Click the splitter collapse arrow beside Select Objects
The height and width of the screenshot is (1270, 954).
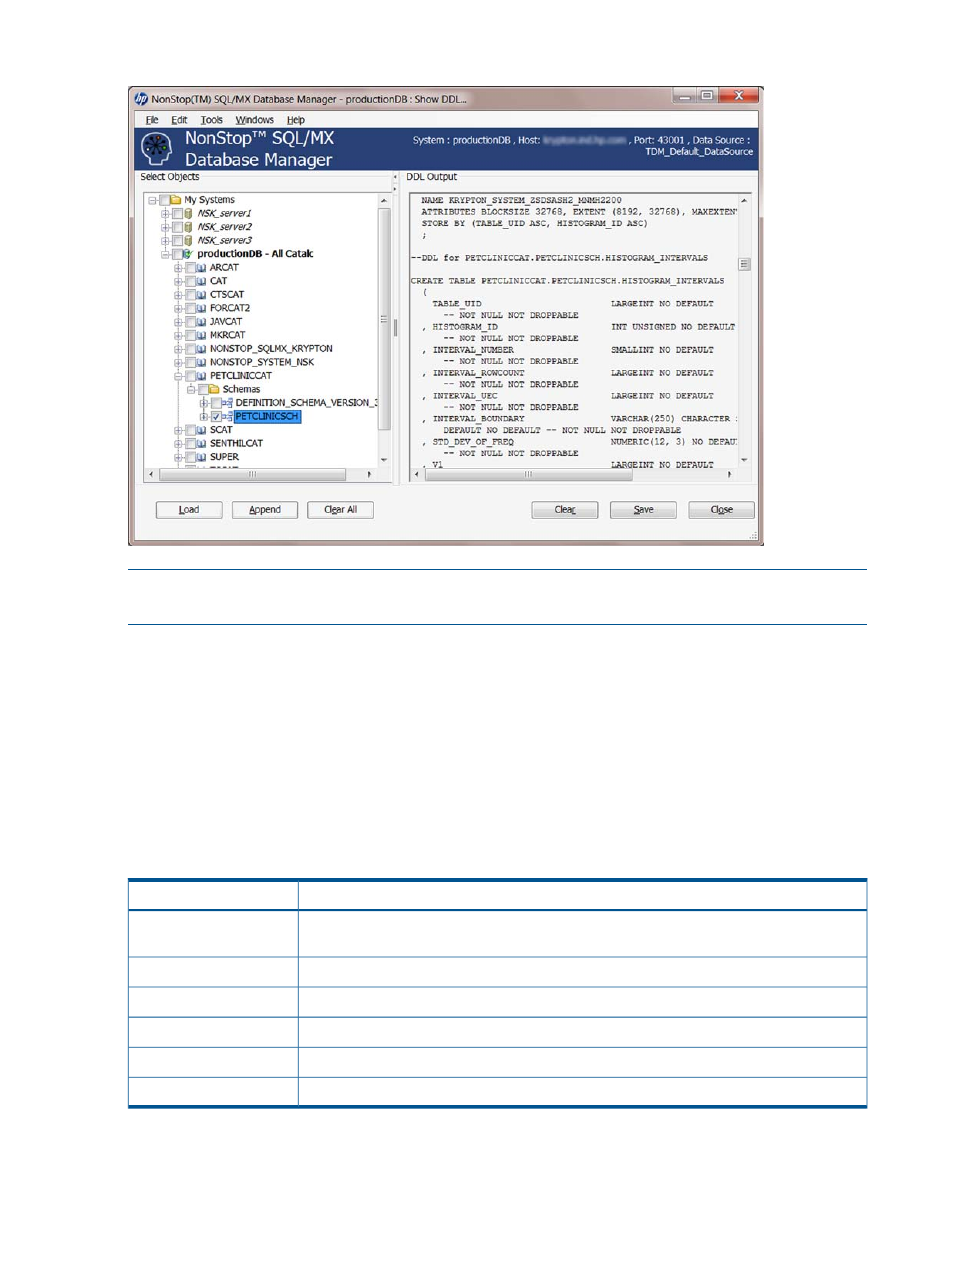(395, 177)
